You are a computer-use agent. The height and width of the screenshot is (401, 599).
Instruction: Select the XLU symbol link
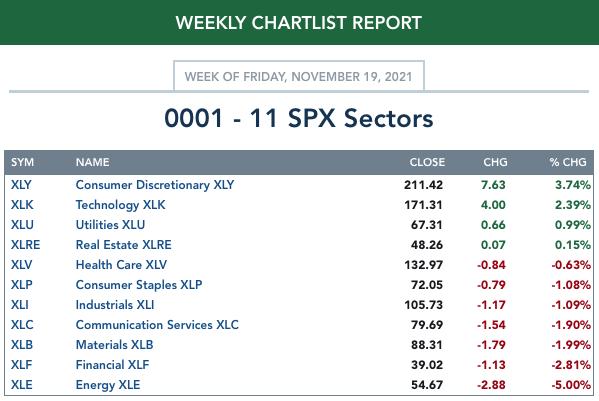pyautogui.click(x=22, y=225)
